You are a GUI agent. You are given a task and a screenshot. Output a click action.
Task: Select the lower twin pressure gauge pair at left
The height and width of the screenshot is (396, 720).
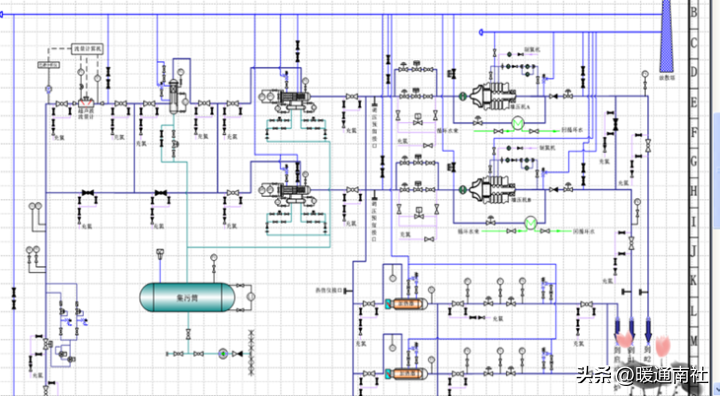pos(33,250)
